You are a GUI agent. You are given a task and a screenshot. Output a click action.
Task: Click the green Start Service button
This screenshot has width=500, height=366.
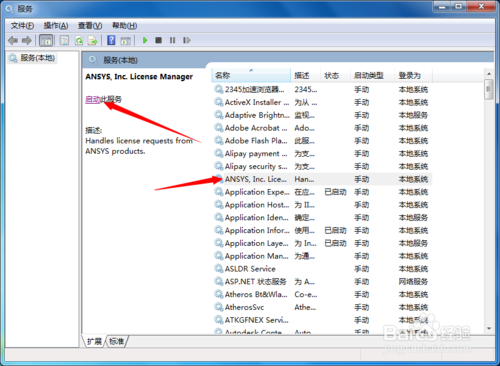click(145, 40)
